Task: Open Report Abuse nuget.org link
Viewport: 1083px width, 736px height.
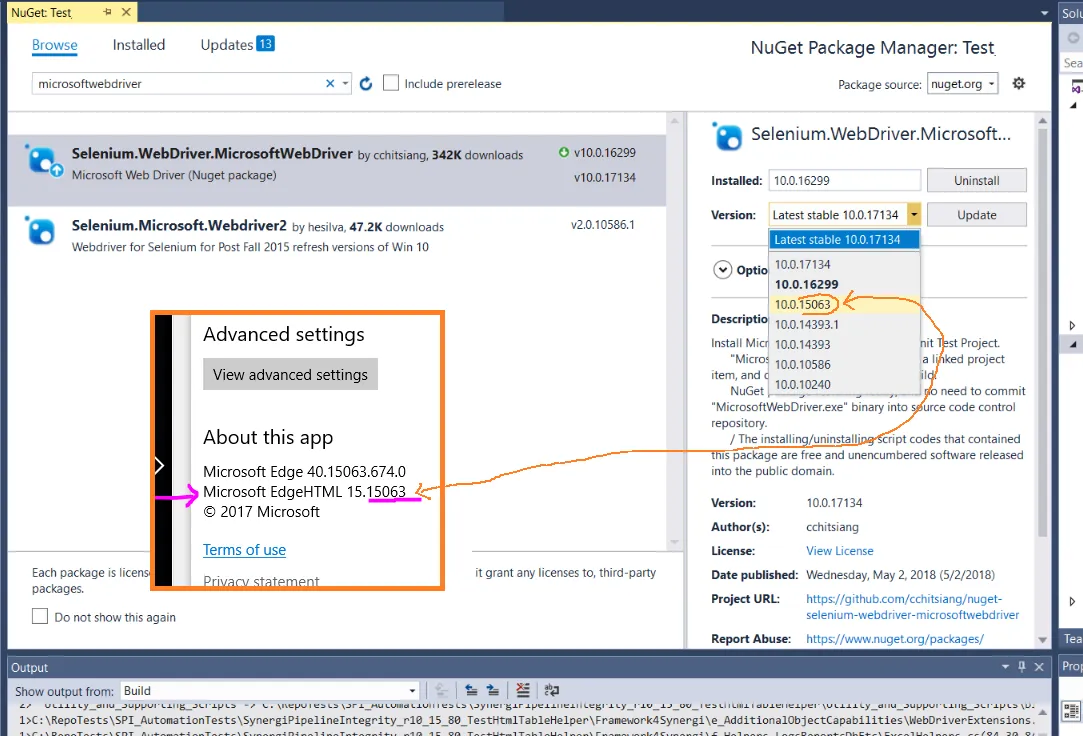Action: 894,639
